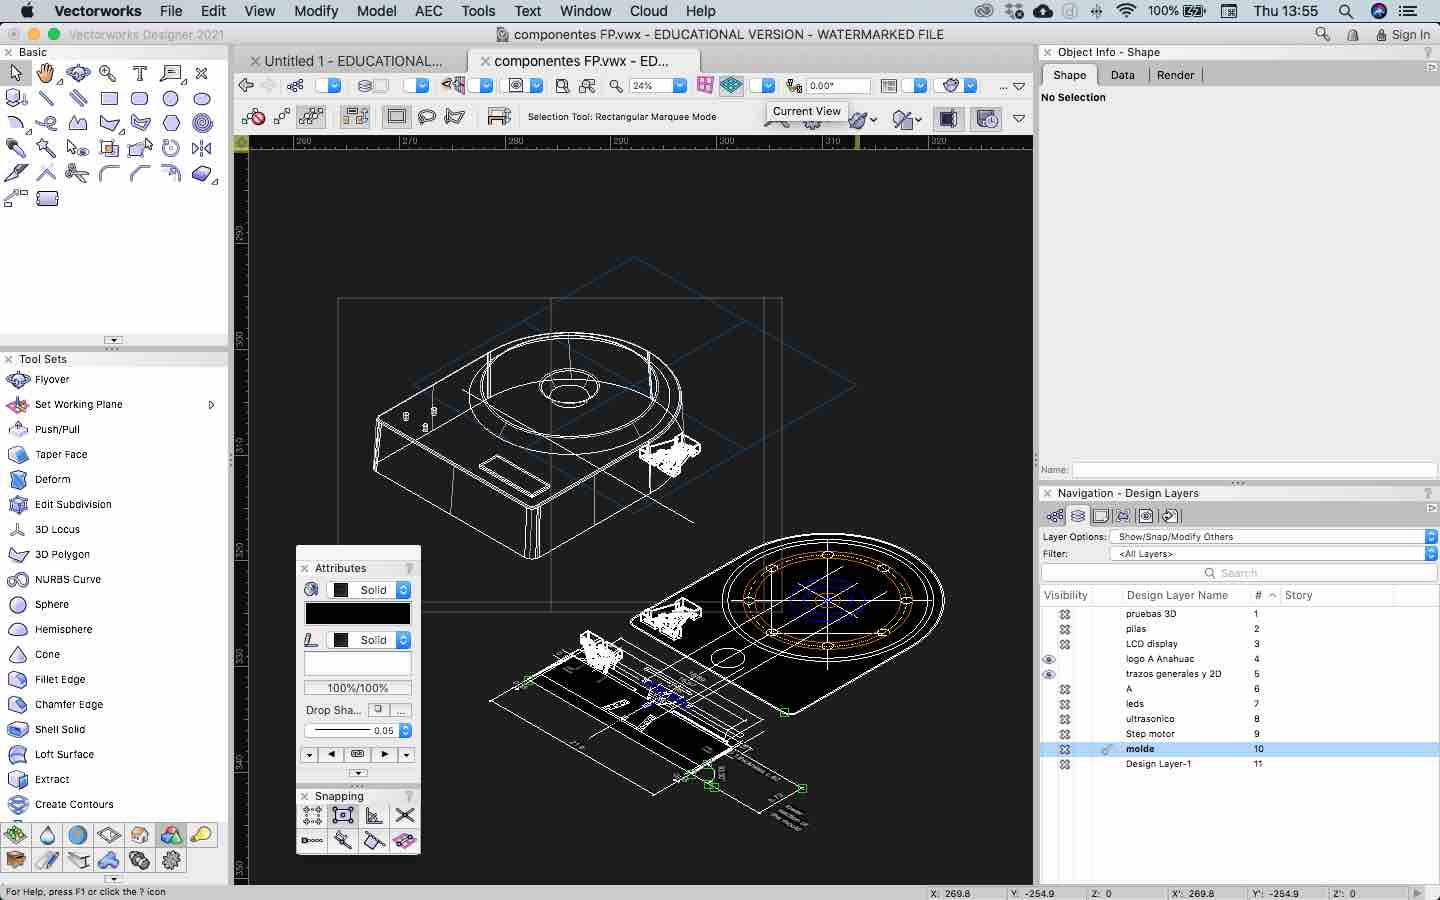Select the Oval tool
This screenshot has width=1440, height=900.
tap(202, 99)
